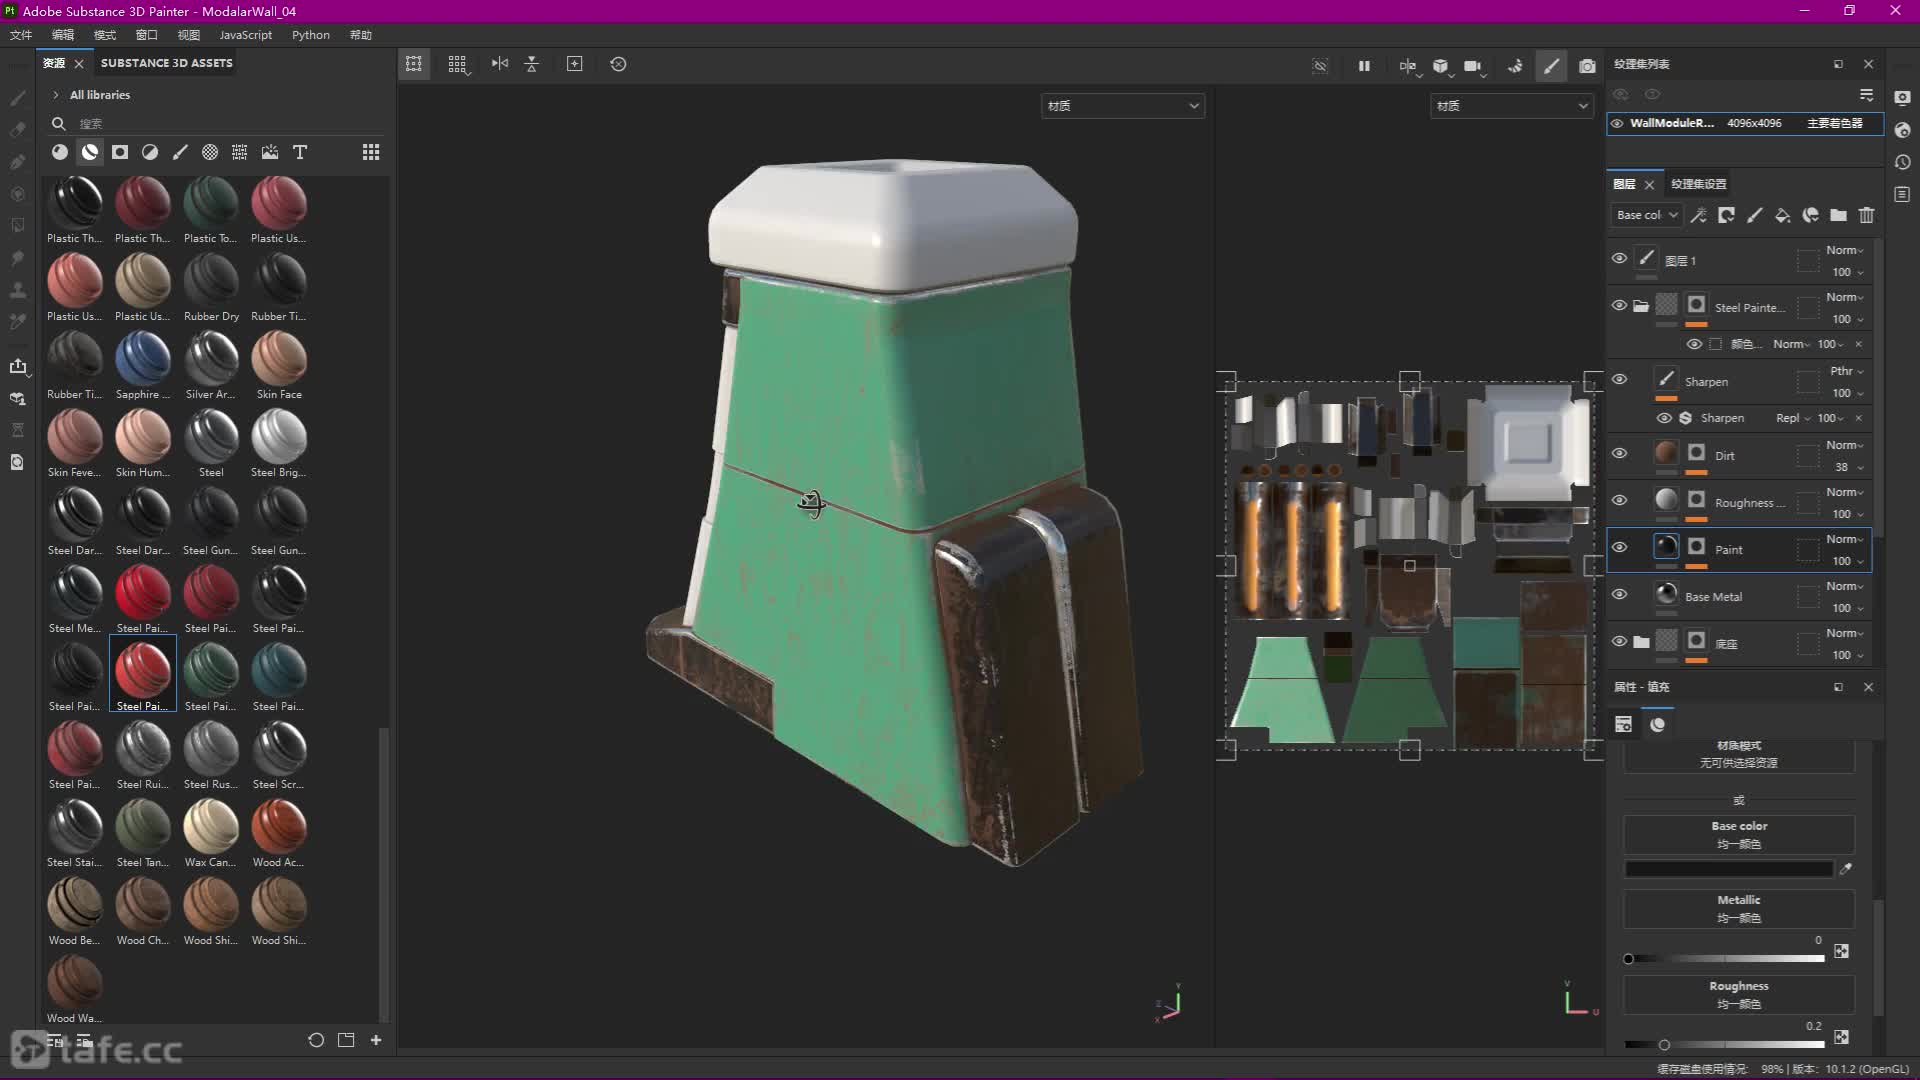Open the Base col channel dropdown

click(x=1646, y=215)
